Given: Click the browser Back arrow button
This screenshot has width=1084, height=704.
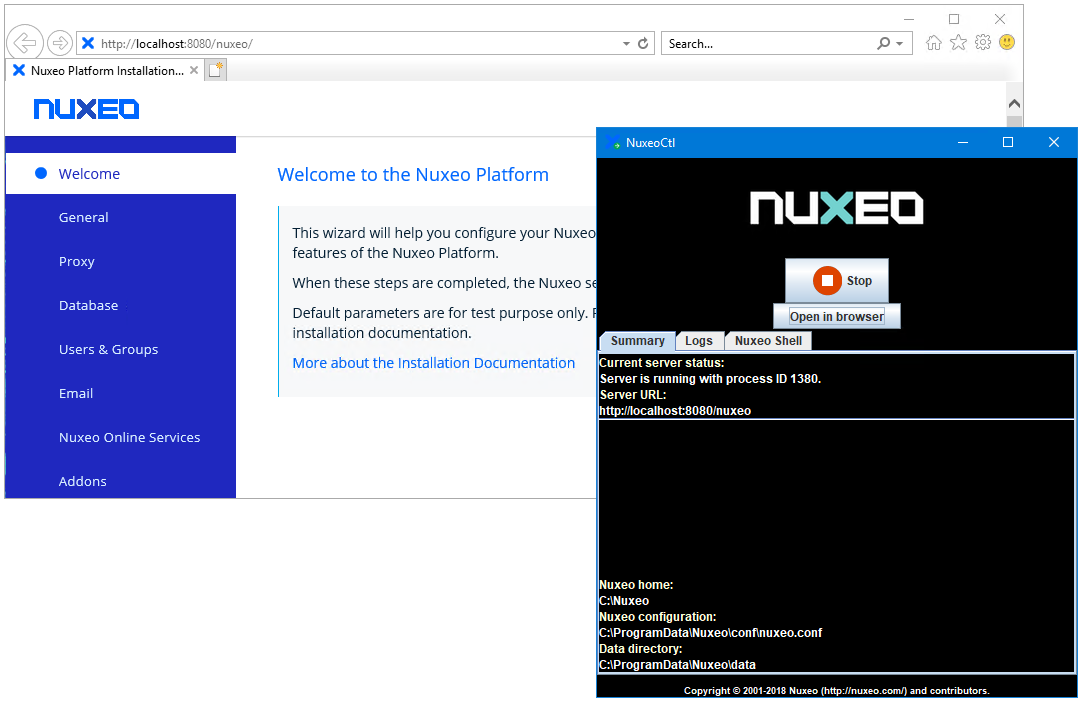Looking at the screenshot, I should (x=25, y=43).
